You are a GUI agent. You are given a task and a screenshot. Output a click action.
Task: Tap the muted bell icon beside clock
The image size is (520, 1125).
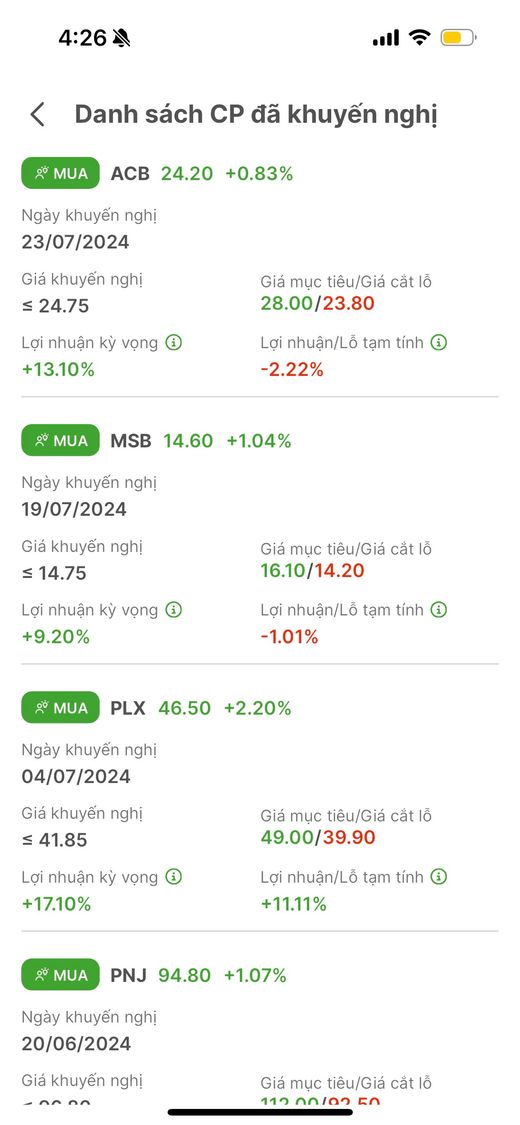point(121,38)
